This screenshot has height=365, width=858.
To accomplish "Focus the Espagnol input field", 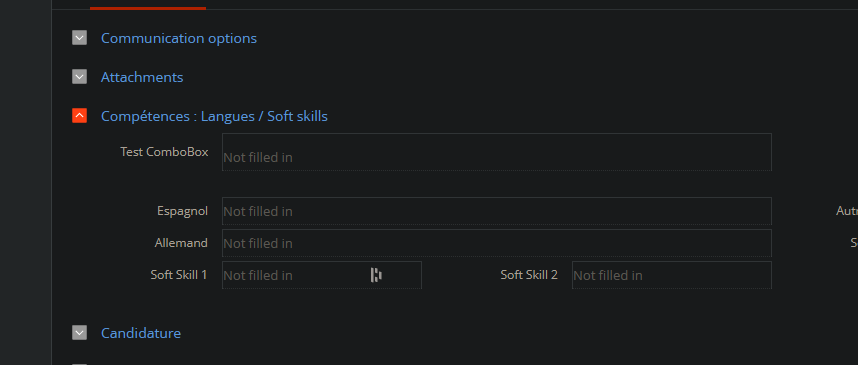I will [x=497, y=211].
